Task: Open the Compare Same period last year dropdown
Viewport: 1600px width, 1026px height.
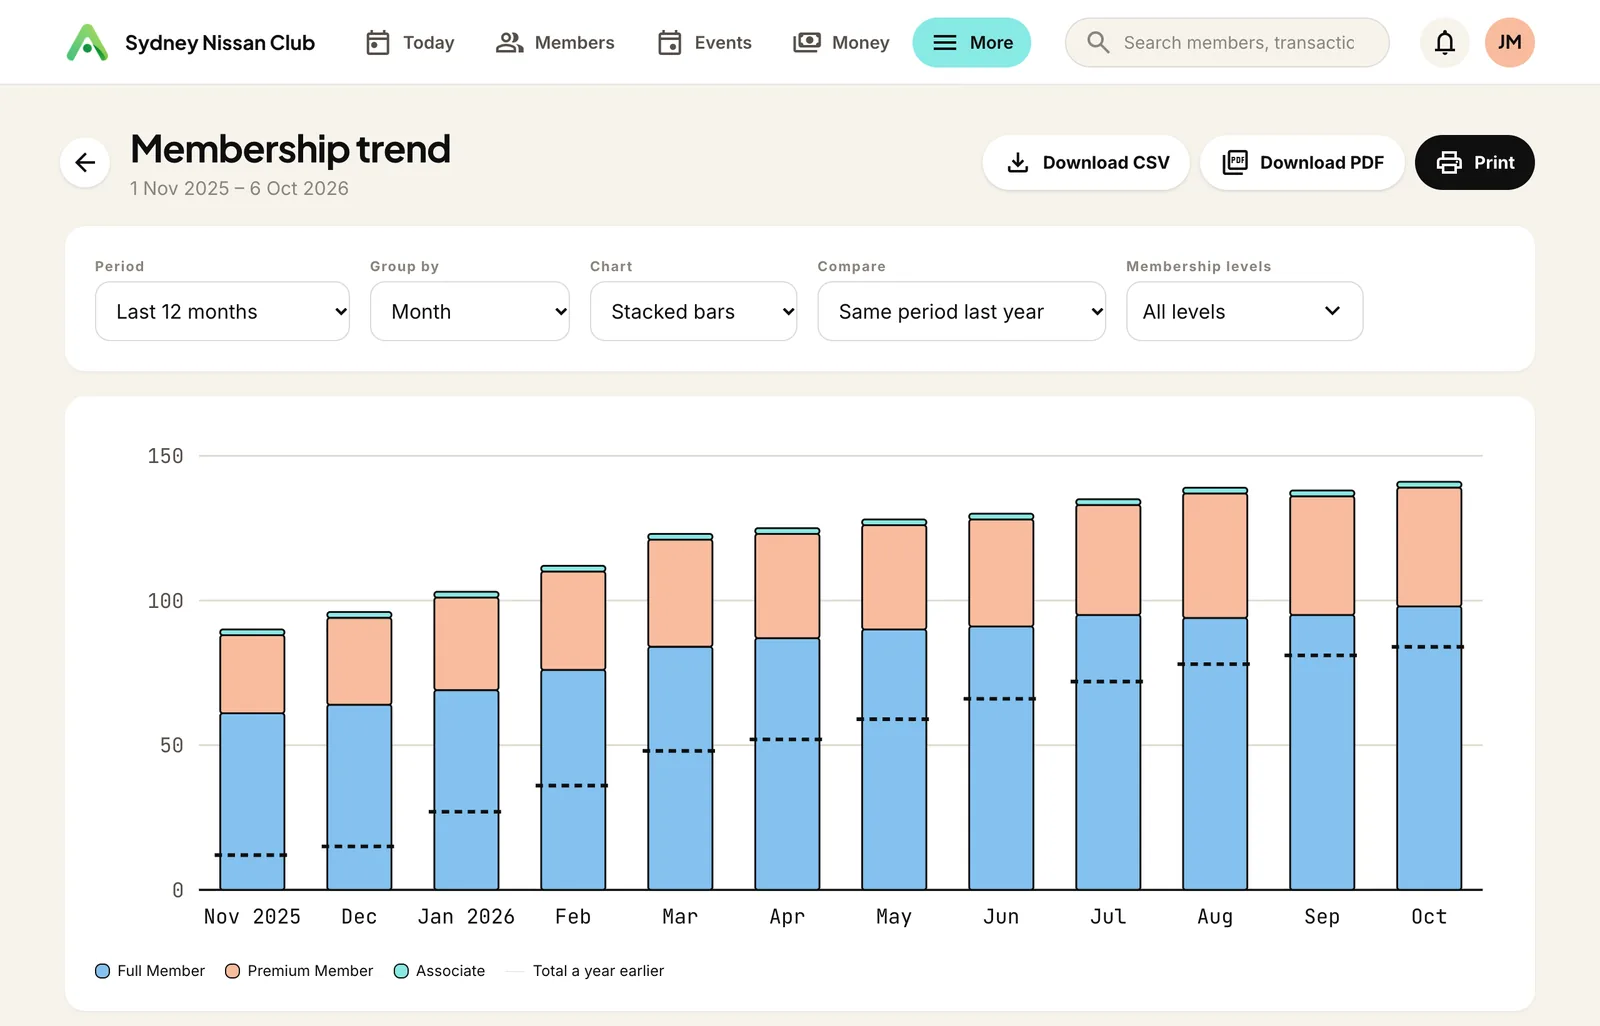Action: (962, 311)
